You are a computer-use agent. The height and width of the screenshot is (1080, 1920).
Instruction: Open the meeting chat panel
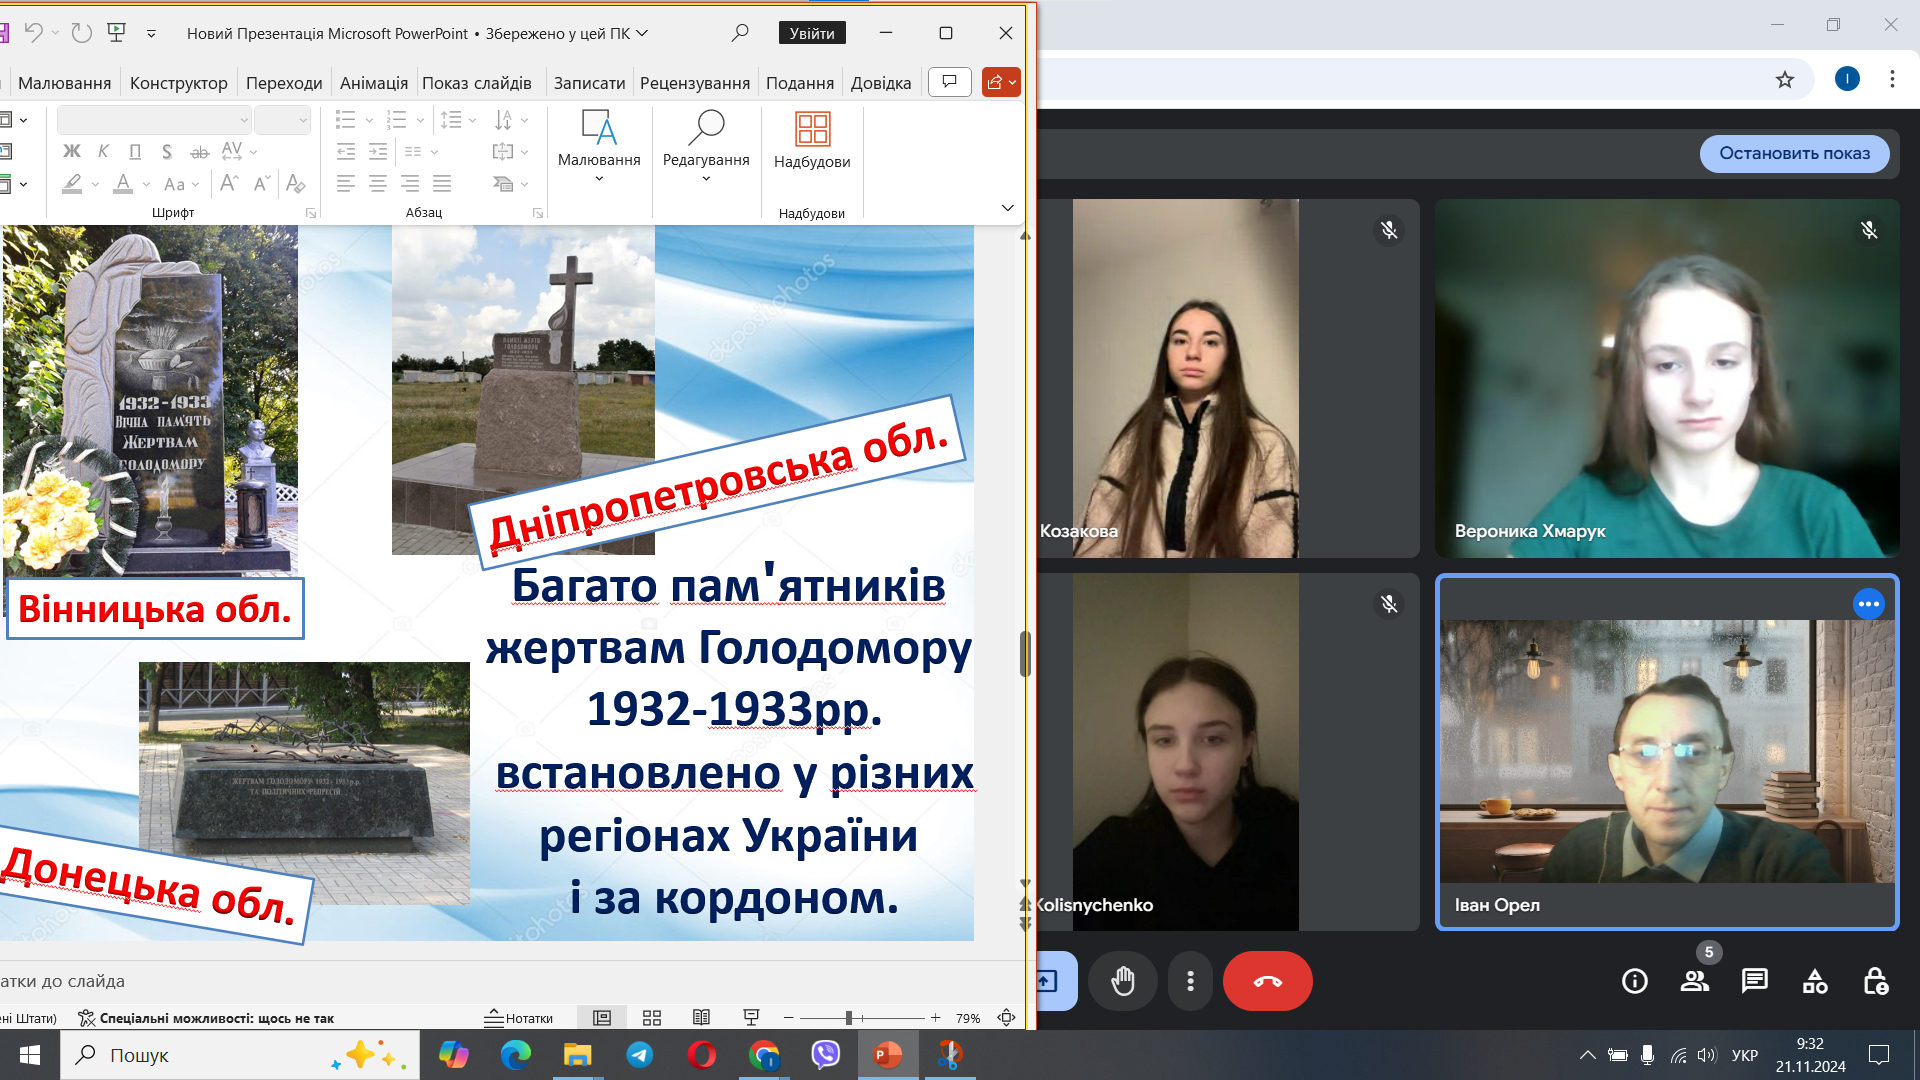(1754, 981)
